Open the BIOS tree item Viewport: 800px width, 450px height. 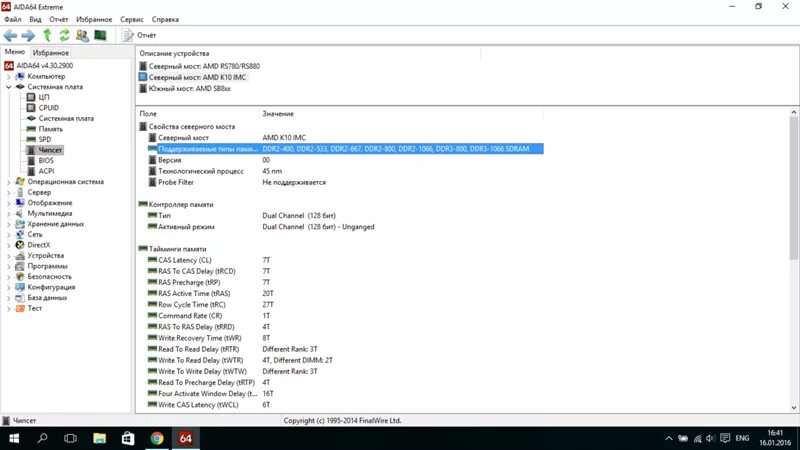point(46,160)
